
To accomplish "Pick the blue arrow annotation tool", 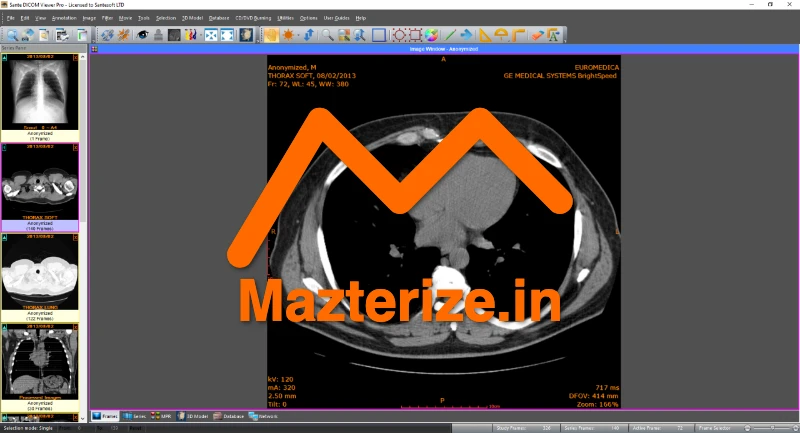I will click(x=466, y=35).
